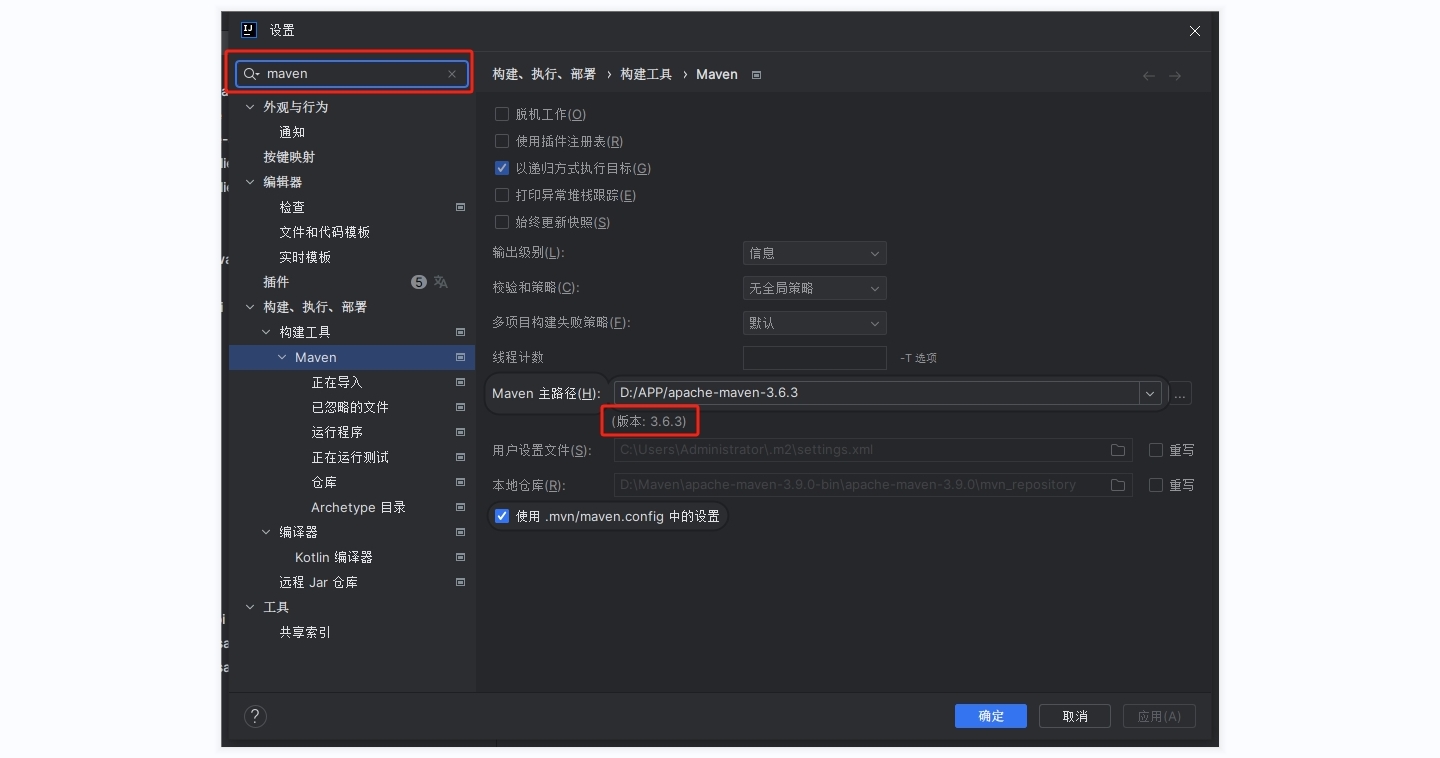Select 文件和代码模板 in settings tree
1440x758 pixels.
[x=324, y=232]
